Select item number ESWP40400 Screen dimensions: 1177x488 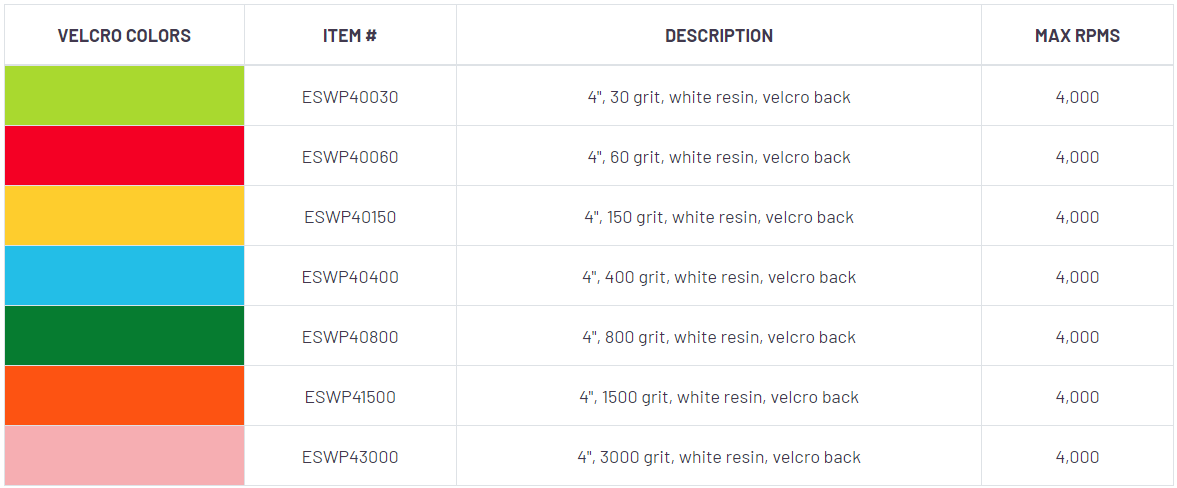coord(350,277)
